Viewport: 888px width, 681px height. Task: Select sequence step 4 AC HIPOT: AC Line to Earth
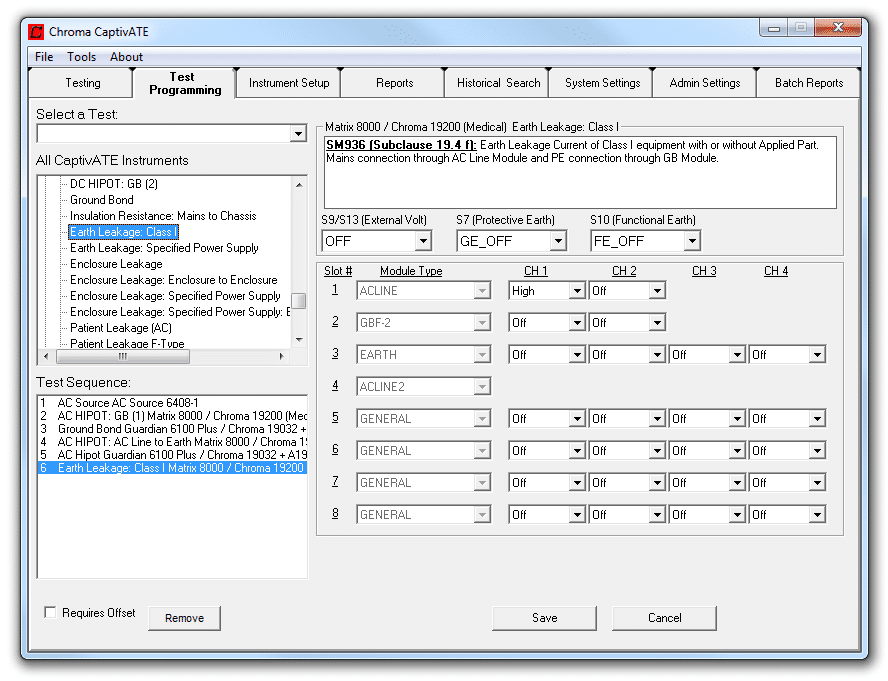pyautogui.click(x=172, y=442)
